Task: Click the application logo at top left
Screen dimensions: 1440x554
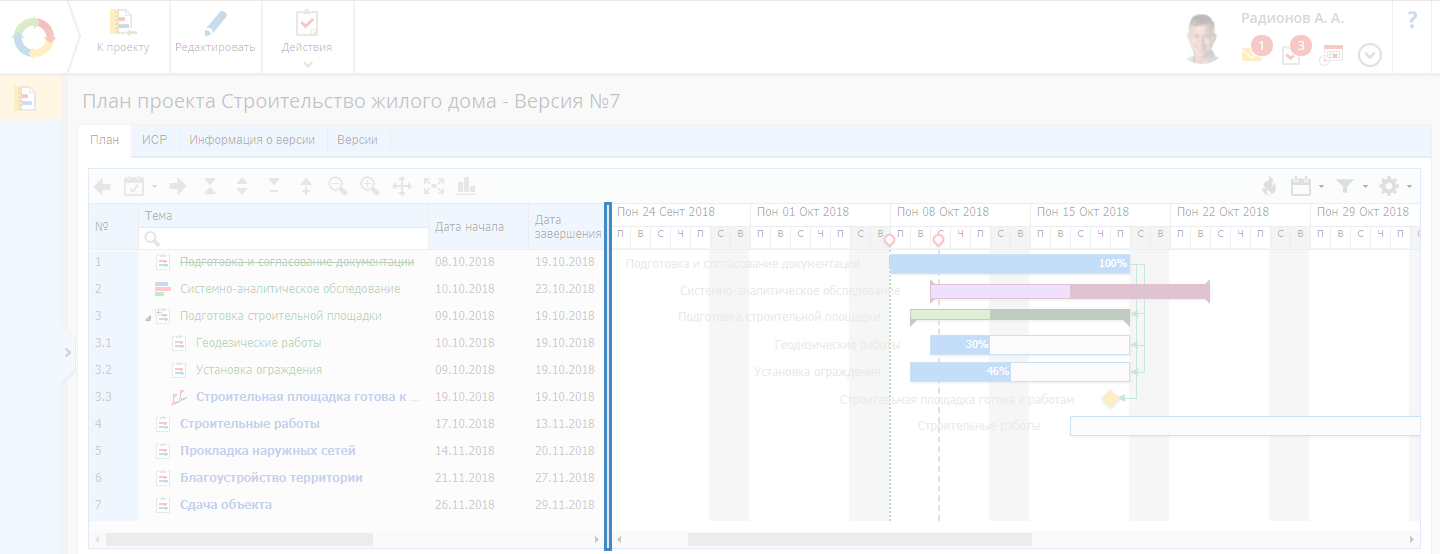Action: pyautogui.click(x=34, y=37)
